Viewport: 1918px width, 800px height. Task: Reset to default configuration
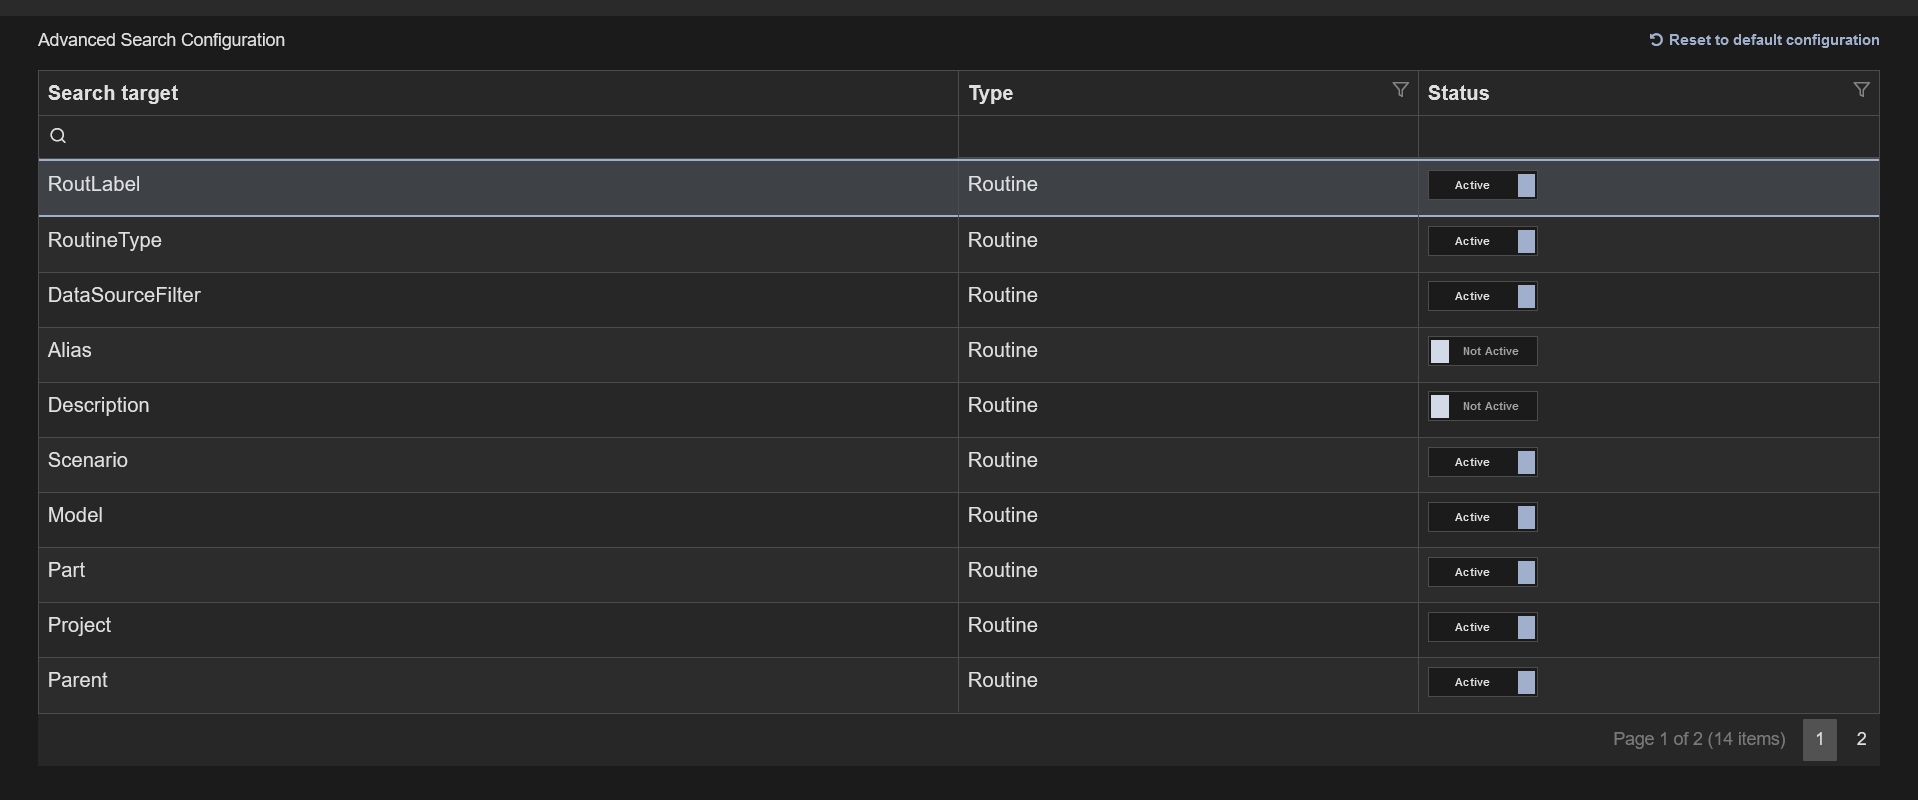(1772, 40)
